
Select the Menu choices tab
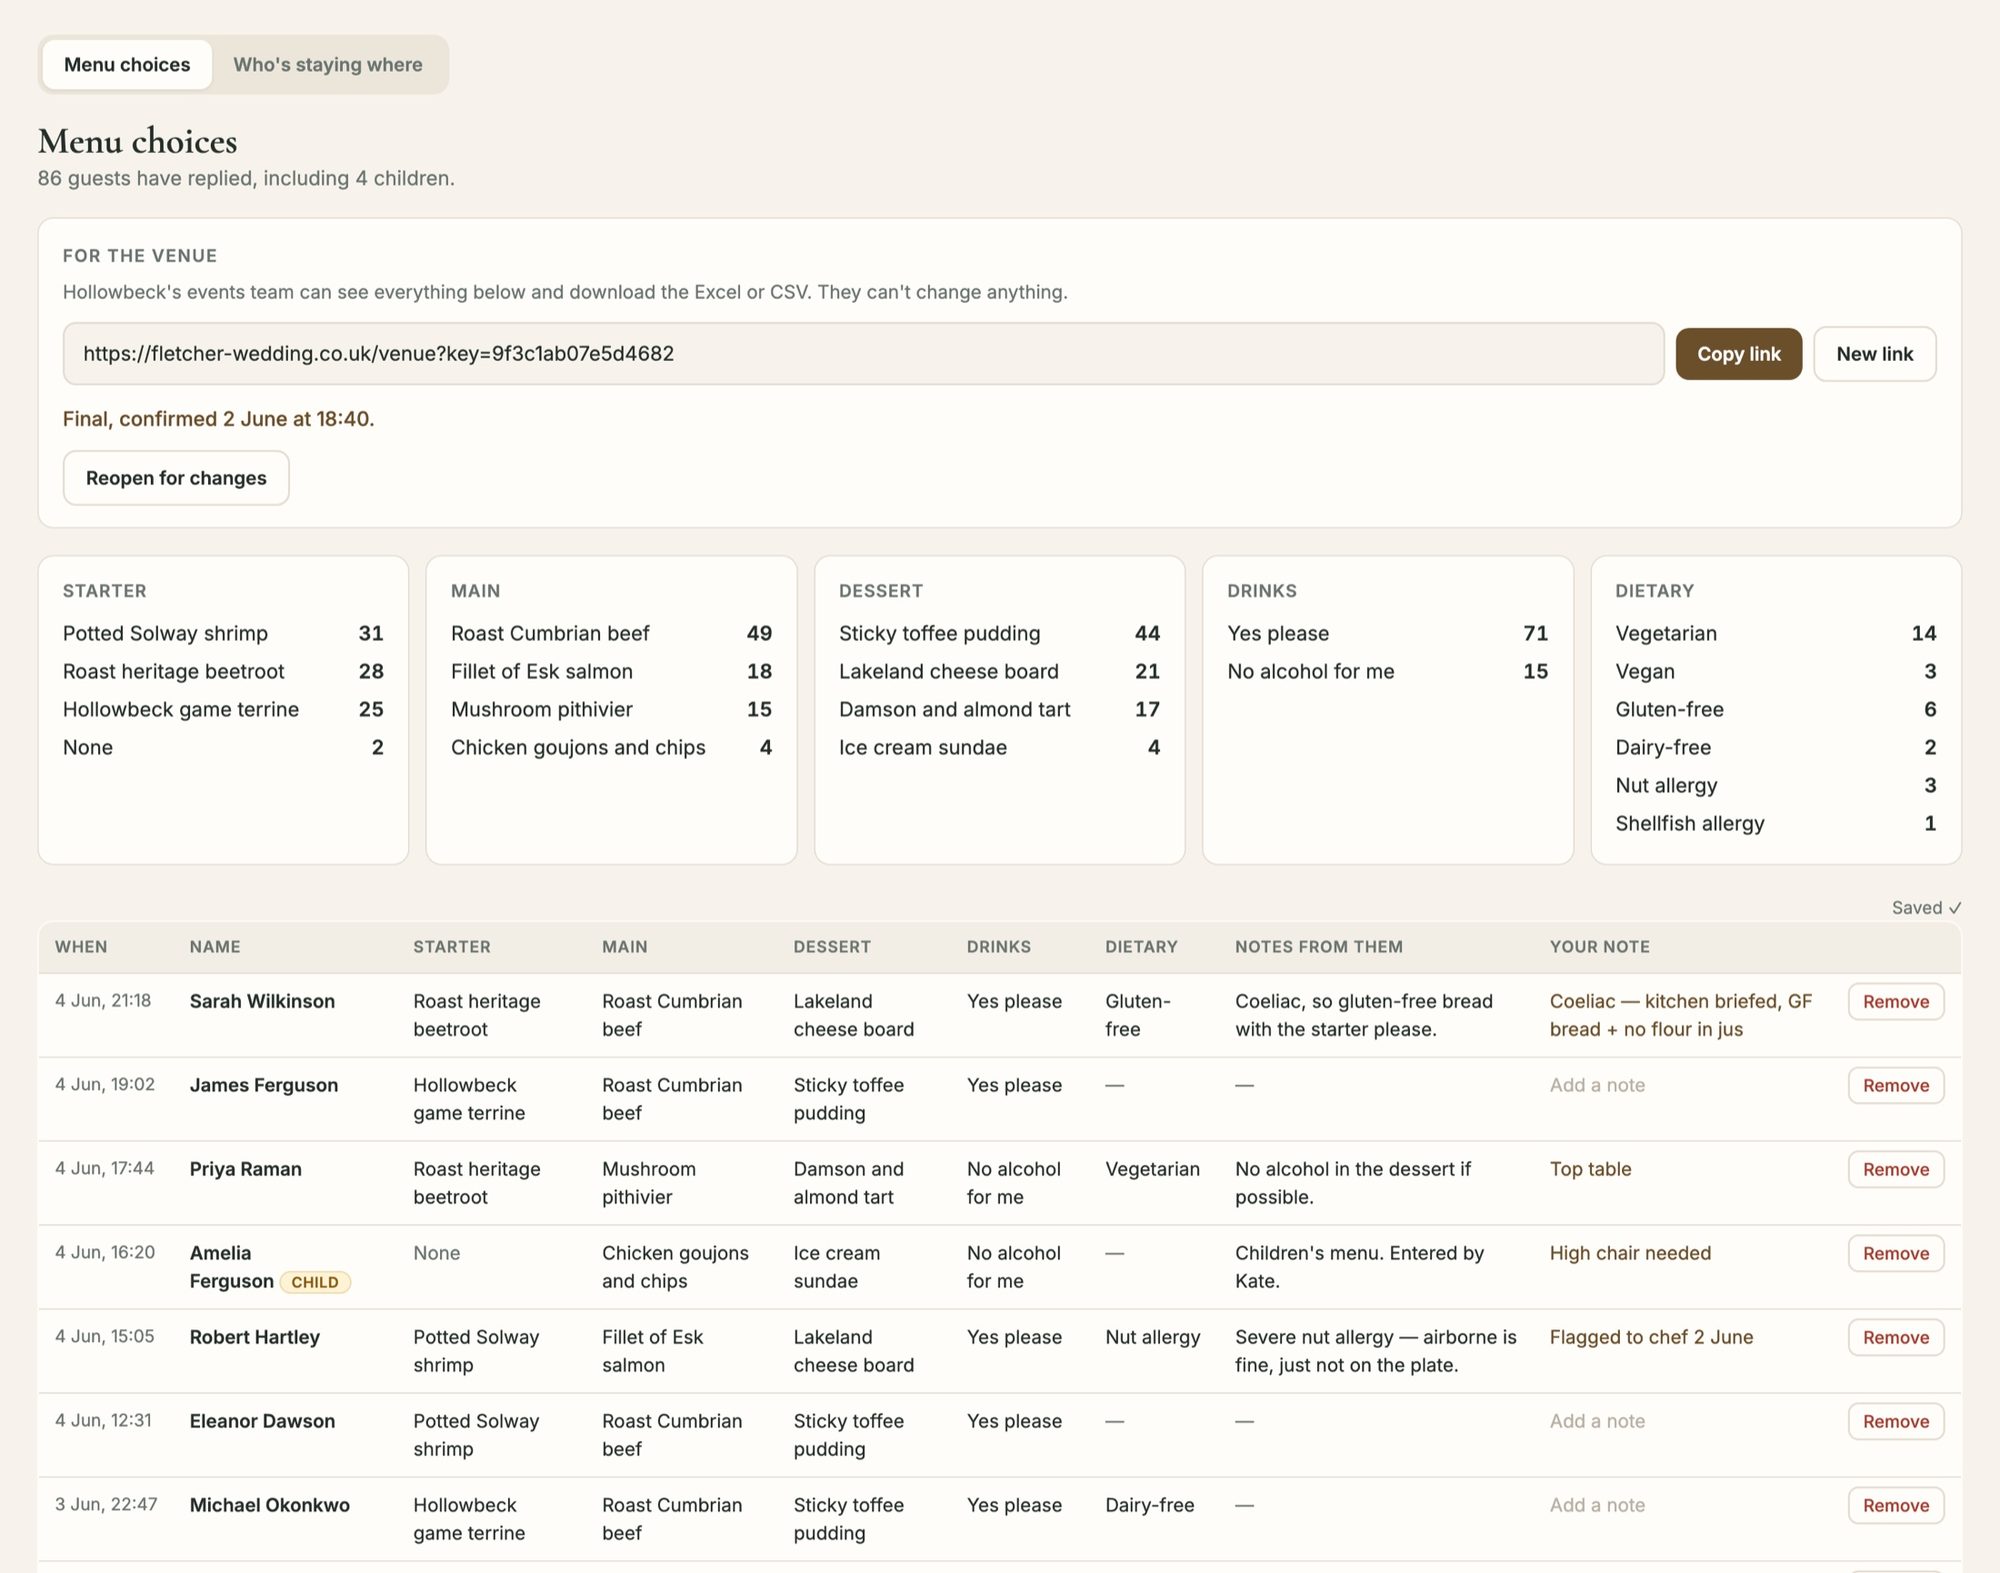pos(127,65)
